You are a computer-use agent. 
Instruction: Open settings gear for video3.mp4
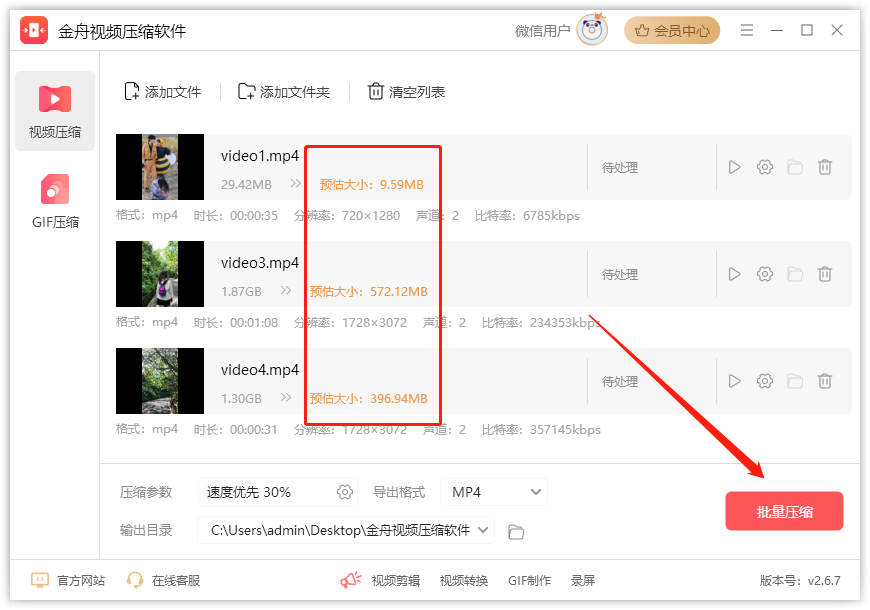click(765, 274)
